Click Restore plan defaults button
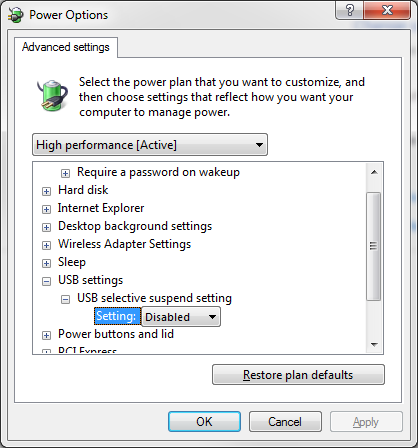 pyautogui.click(x=298, y=375)
